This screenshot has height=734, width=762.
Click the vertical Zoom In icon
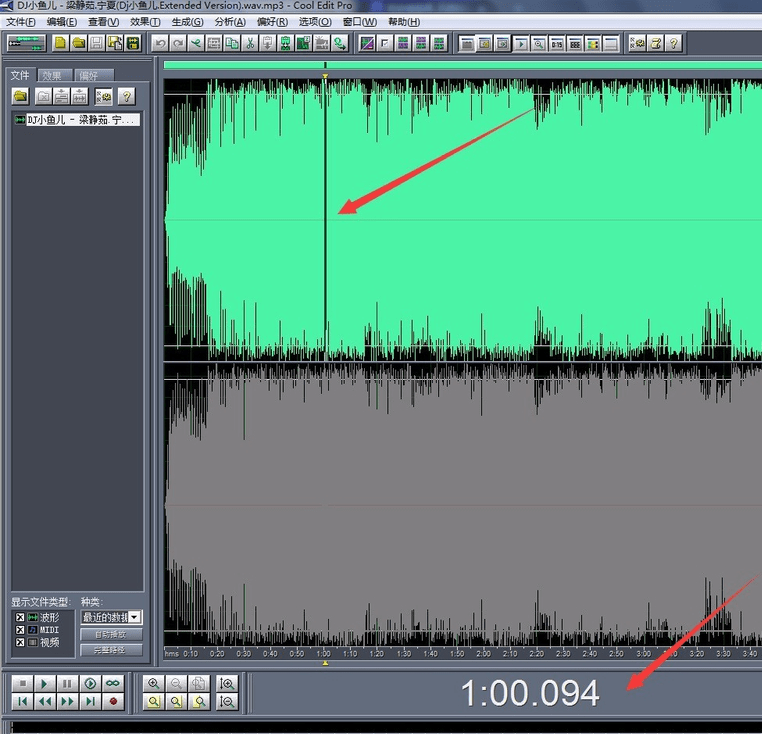227,684
